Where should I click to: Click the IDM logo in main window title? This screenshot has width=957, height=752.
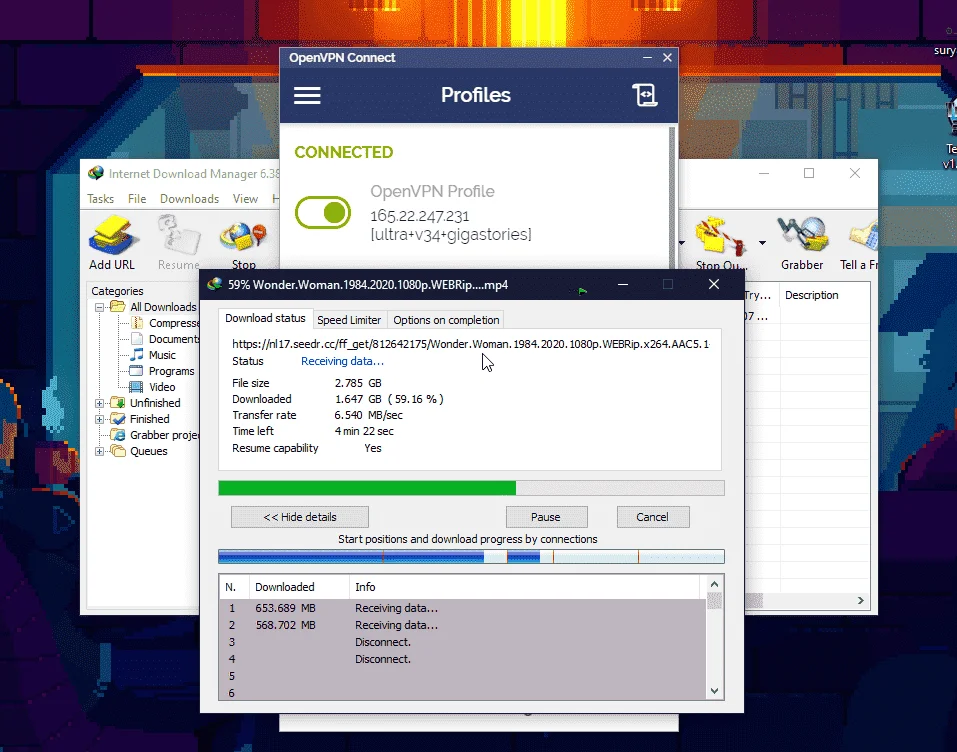click(x=96, y=173)
